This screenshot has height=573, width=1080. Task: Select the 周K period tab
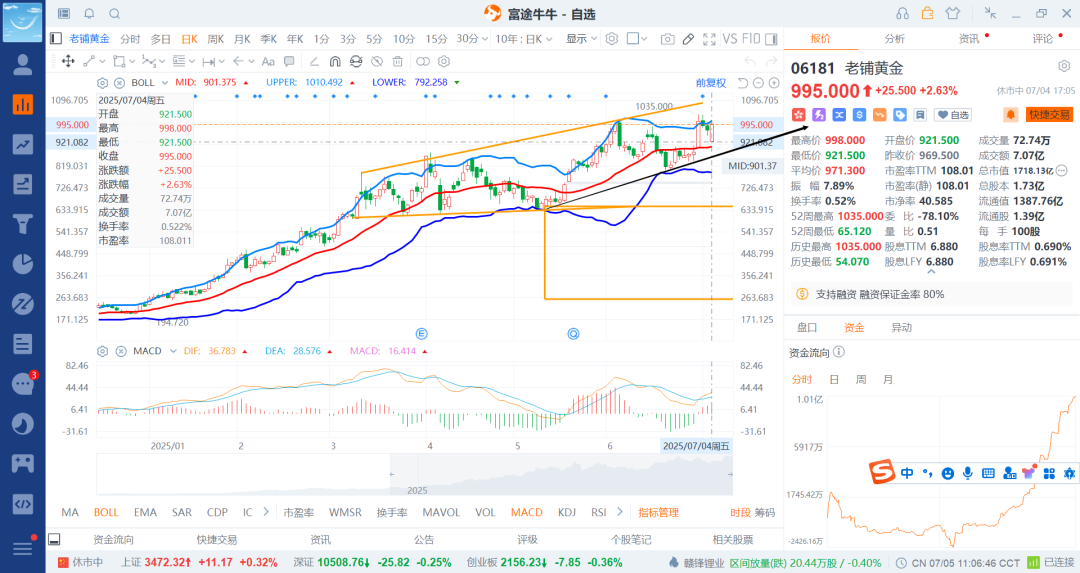tap(216, 39)
